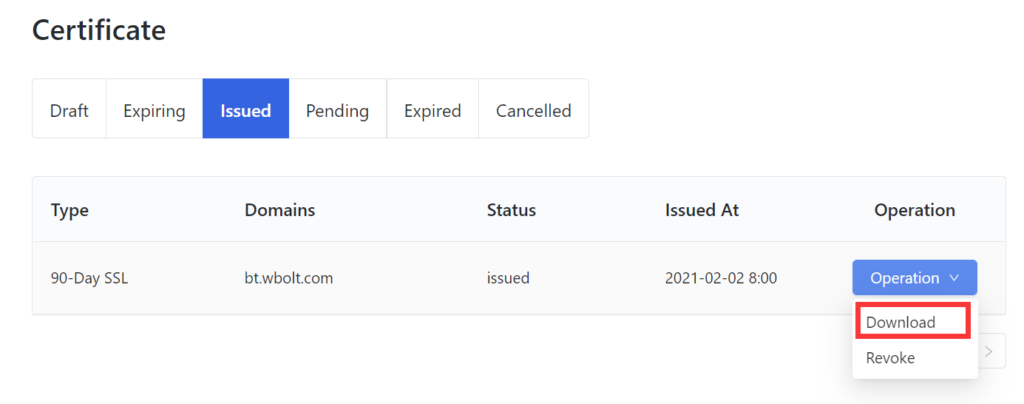Click the bt.wbolt.com domain cell
This screenshot has height=404, width=1024.
pyautogui.click(x=289, y=278)
